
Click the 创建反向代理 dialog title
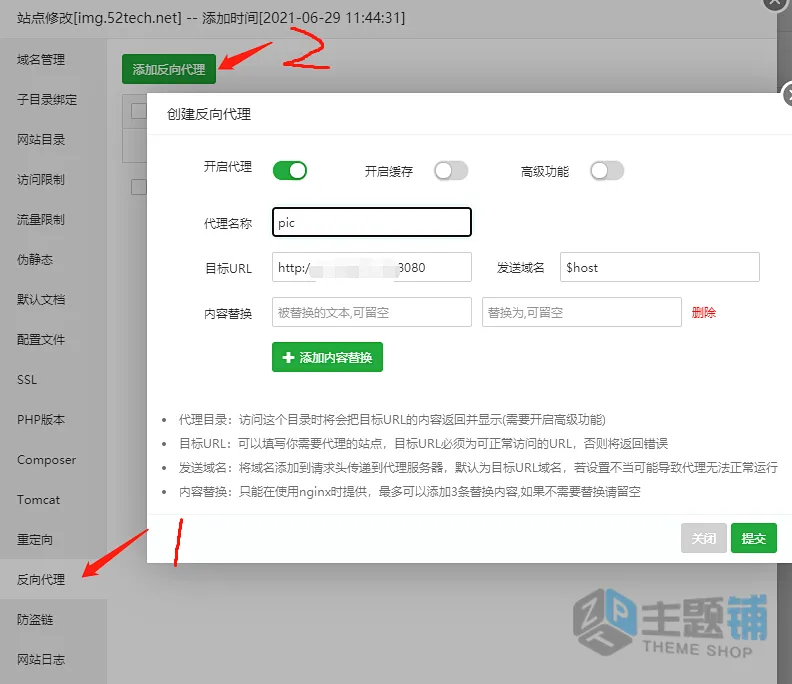click(209, 114)
